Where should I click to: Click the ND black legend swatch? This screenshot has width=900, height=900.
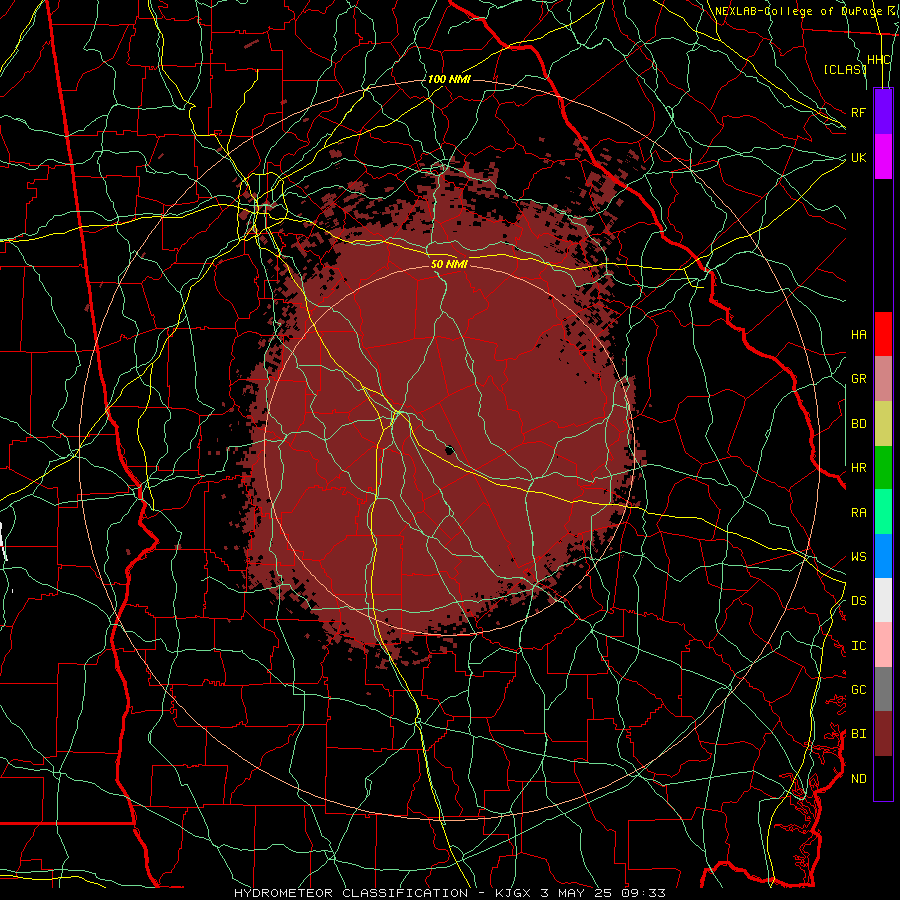point(883,778)
